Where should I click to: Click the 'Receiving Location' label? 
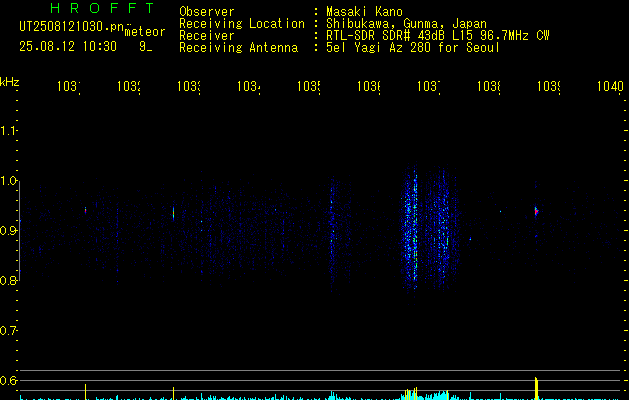(x=242, y=24)
